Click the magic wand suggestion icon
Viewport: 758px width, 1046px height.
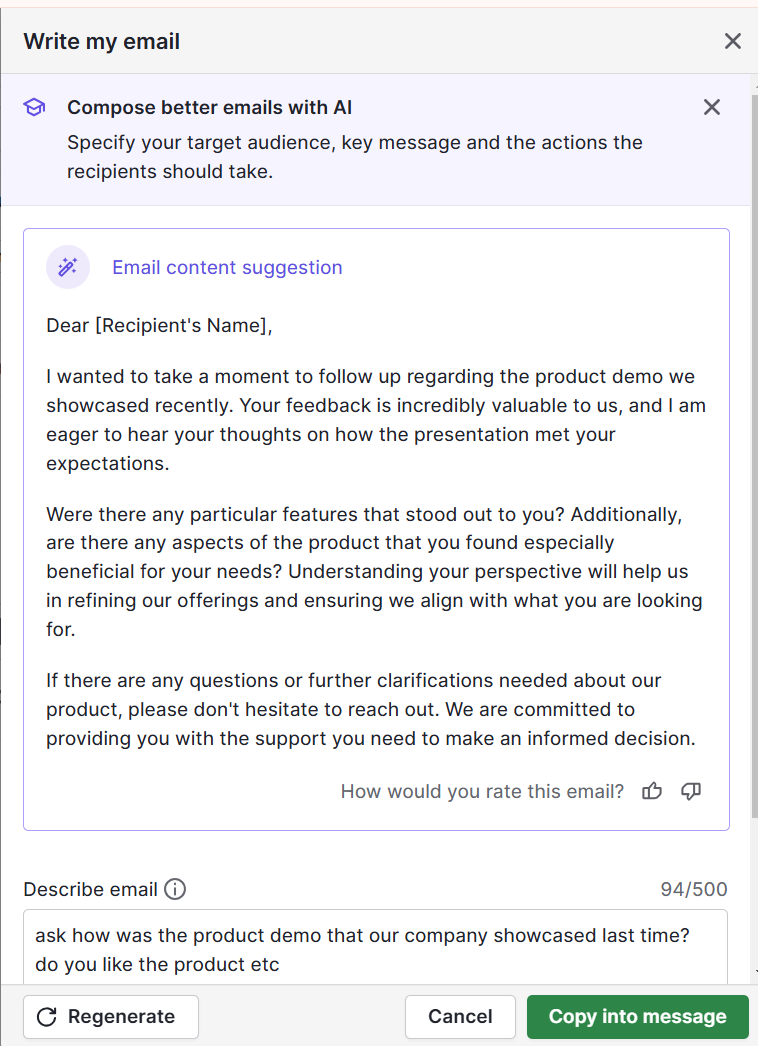pos(67,267)
